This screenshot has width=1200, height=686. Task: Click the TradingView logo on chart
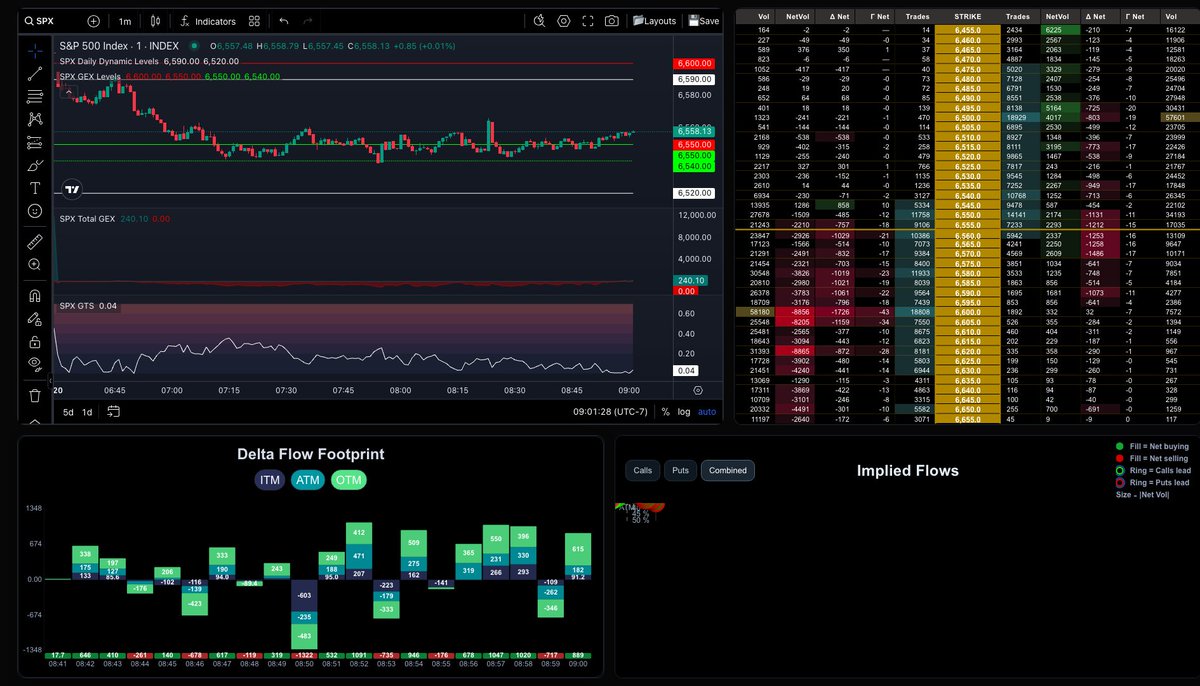click(x=71, y=188)
